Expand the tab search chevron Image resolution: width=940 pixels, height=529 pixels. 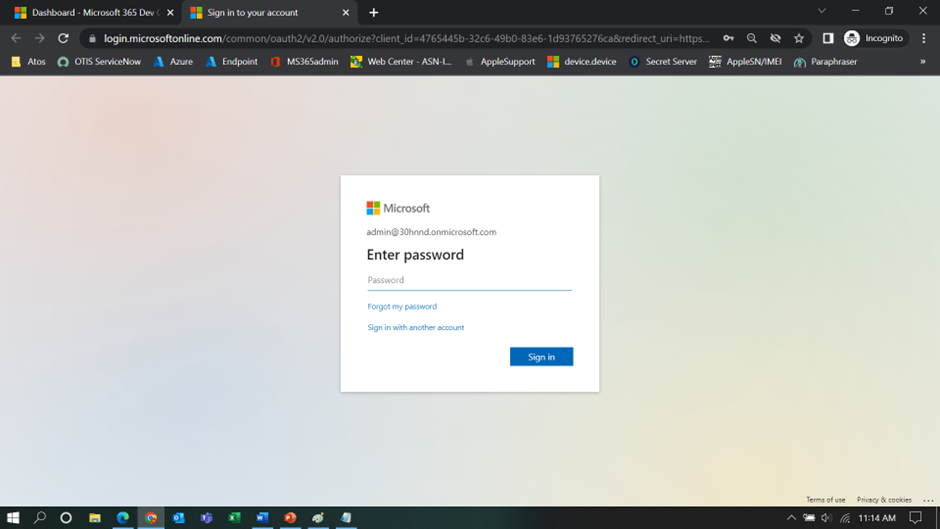tap(822, 11)
